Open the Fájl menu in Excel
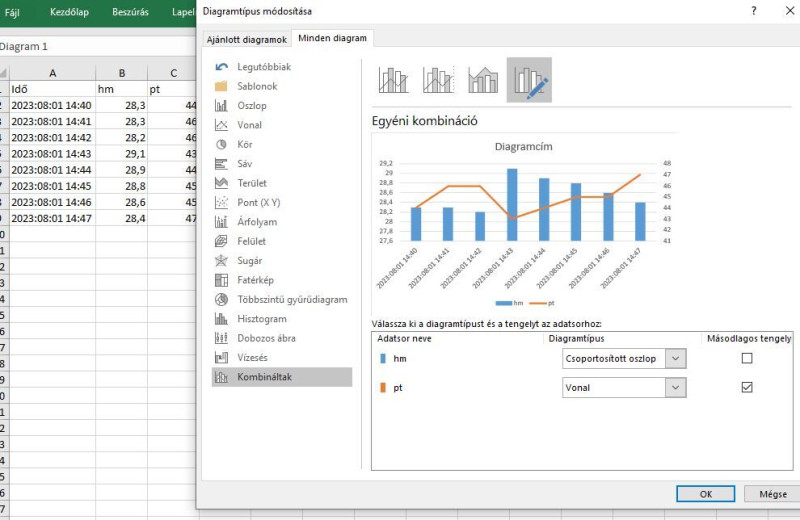The height and width of the screenshot is (520, 800). tap(12, 12)
